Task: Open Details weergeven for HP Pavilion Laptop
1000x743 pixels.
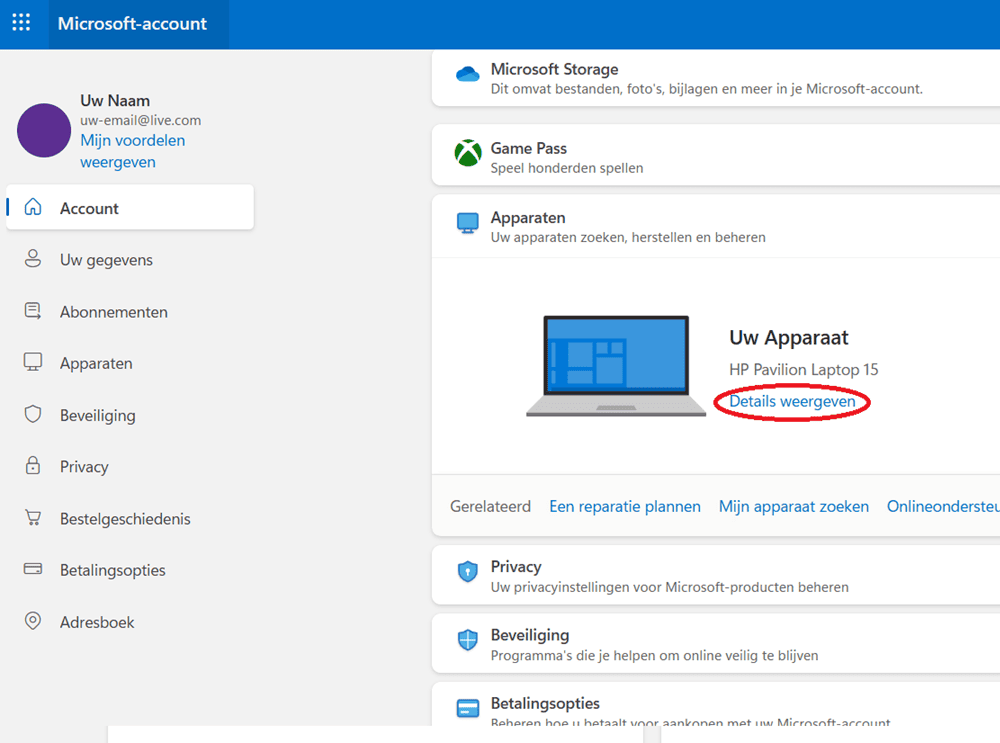Action: click(x=791, y=401)
